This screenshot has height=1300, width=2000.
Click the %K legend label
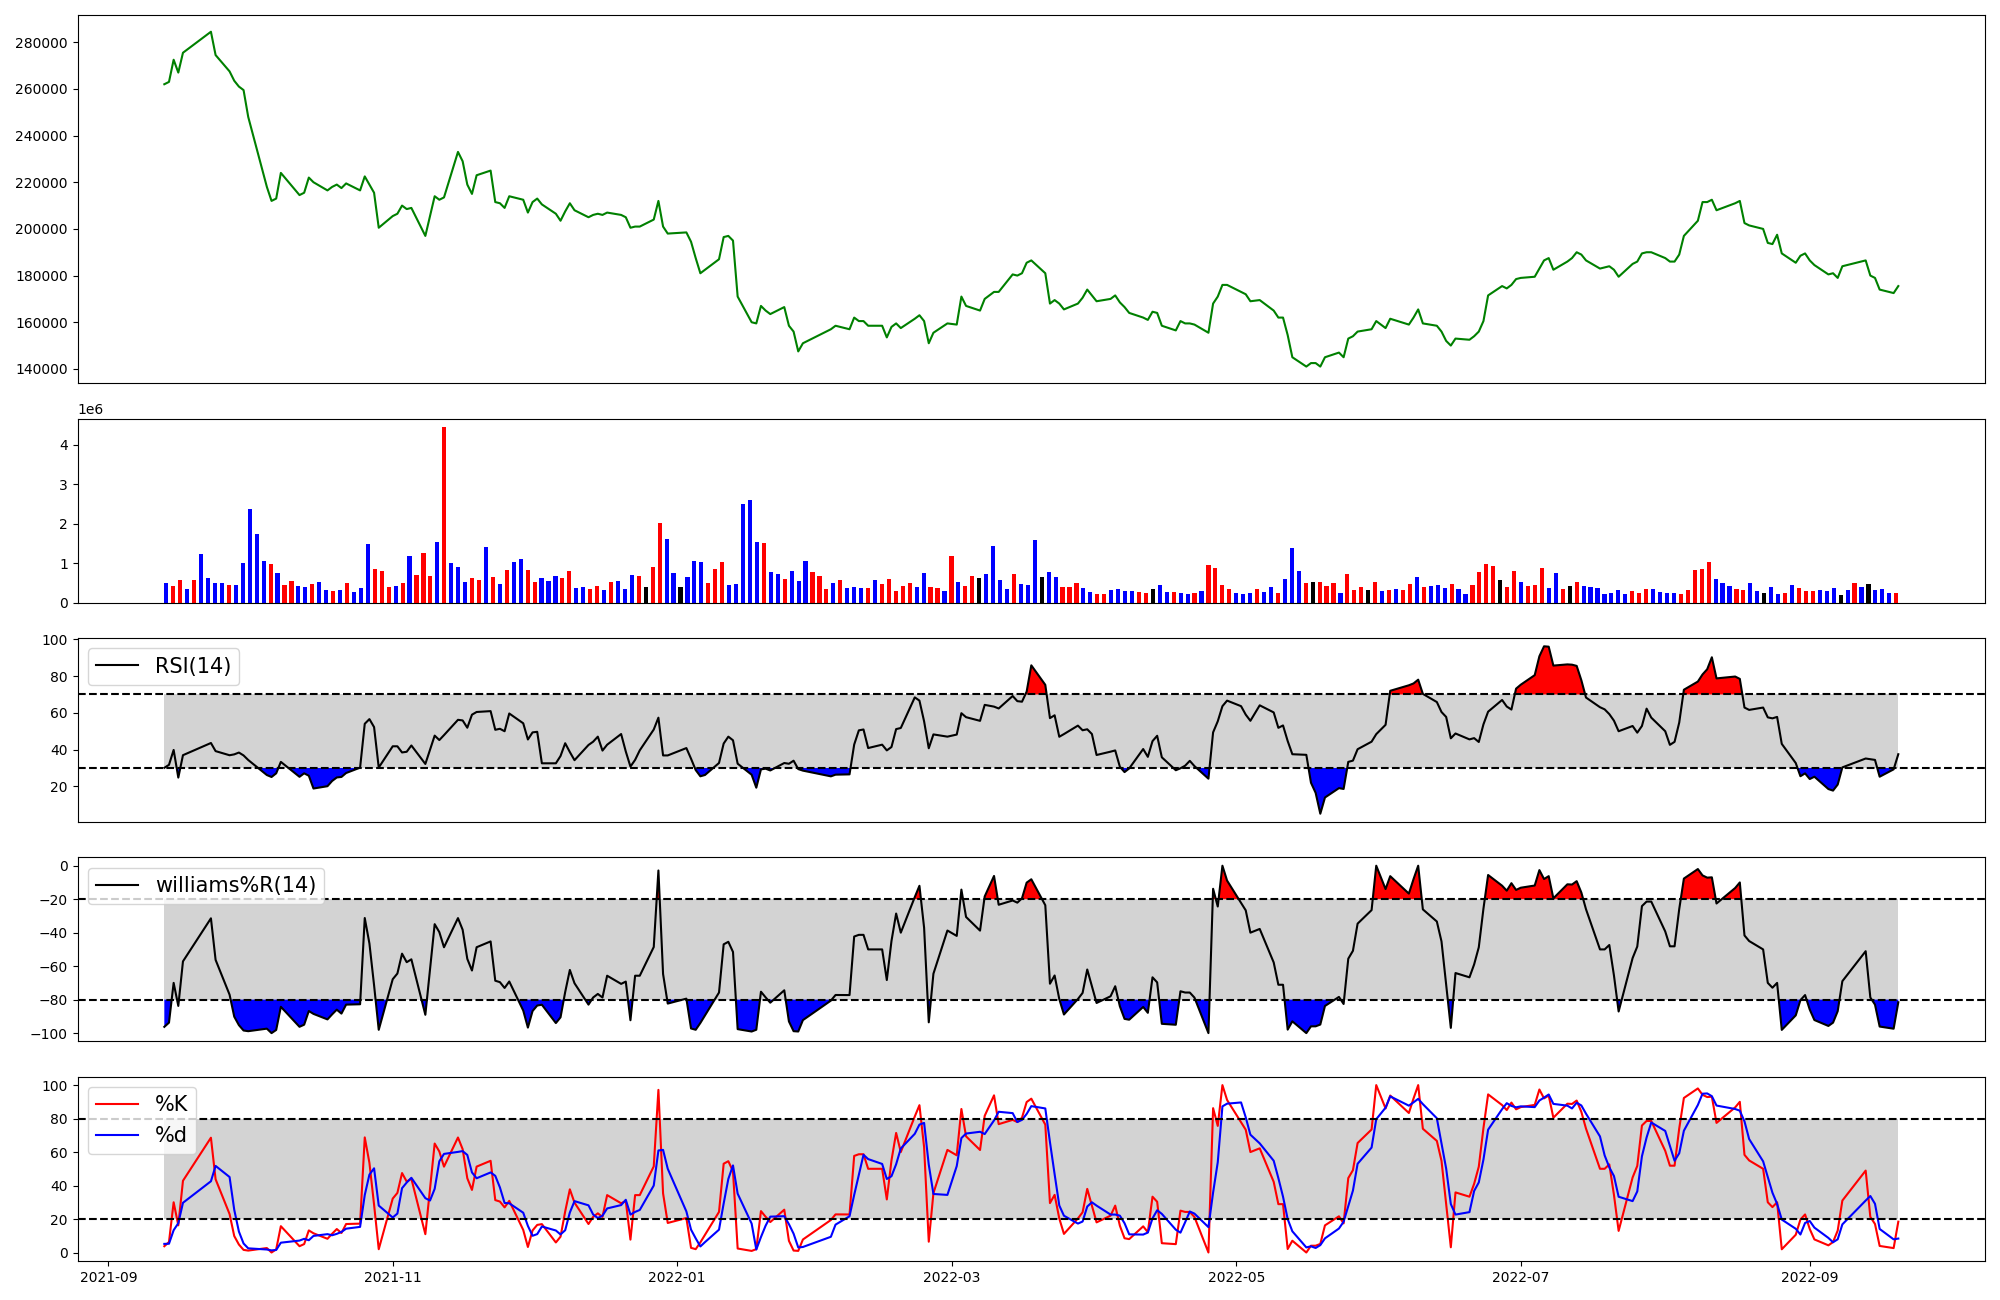[x=171, y=1104]
